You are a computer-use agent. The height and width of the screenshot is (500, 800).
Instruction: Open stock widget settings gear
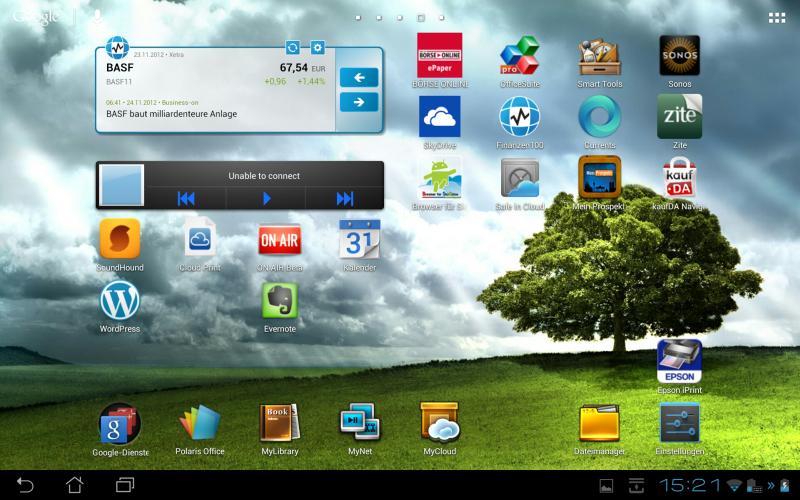(317, 48)
